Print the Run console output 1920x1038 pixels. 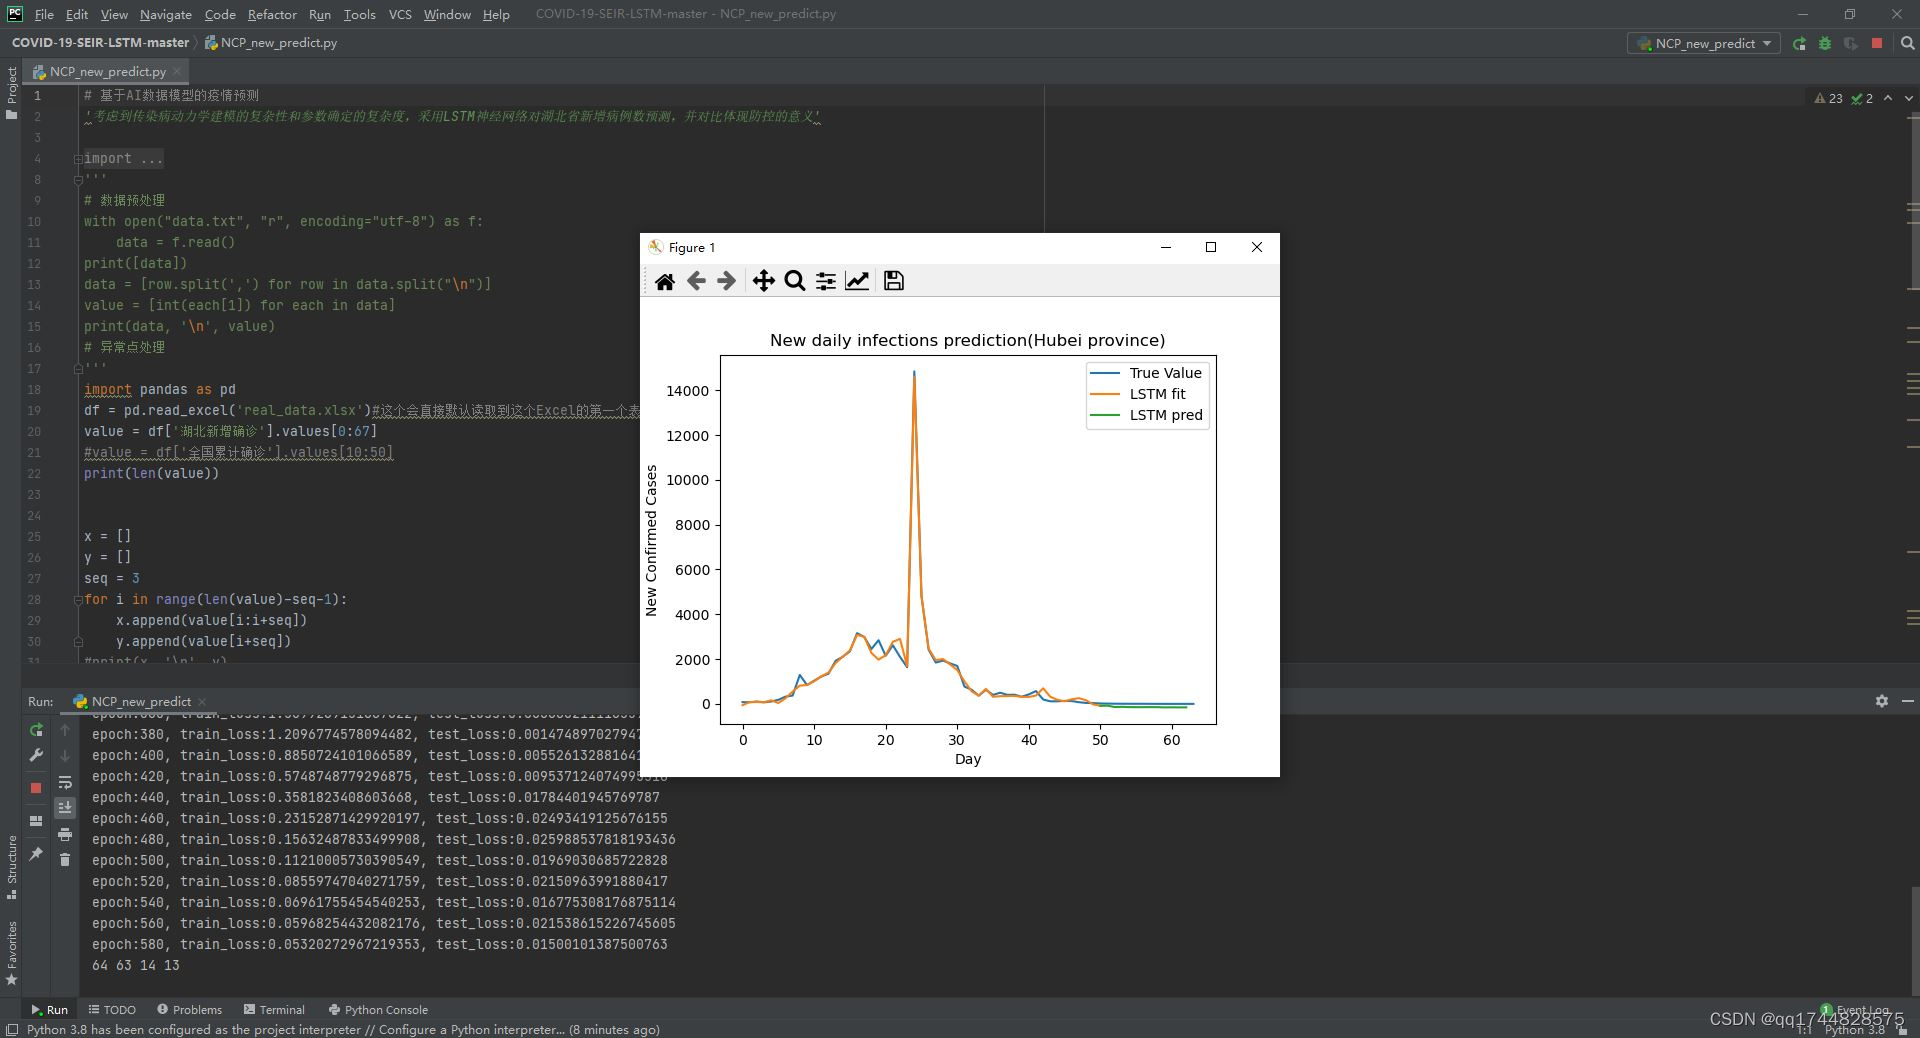65,834
